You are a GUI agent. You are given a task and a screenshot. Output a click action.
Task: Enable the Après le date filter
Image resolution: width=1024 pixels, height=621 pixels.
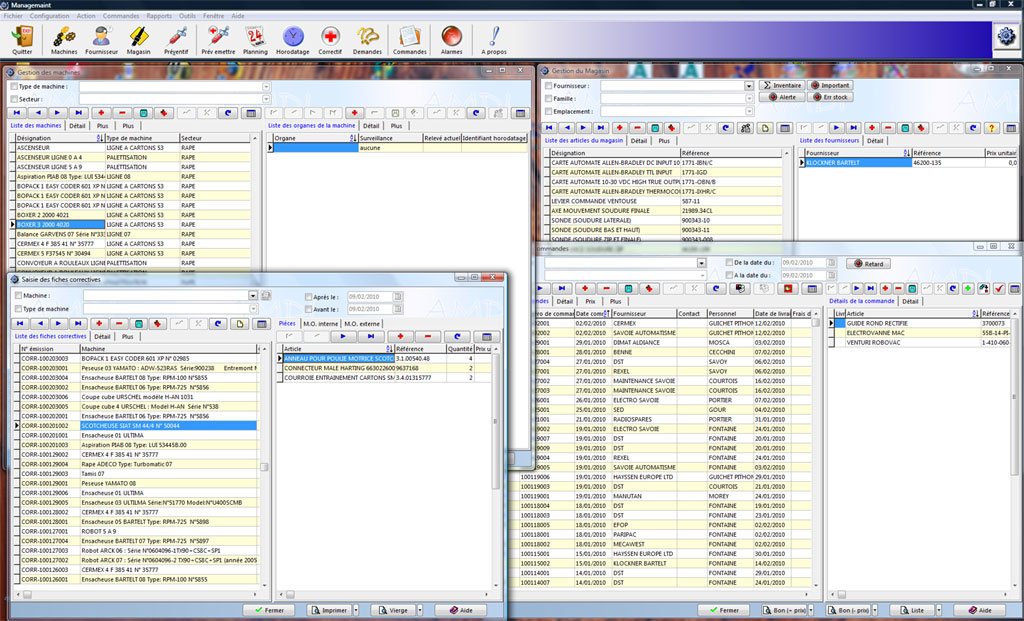pos(308,296)
